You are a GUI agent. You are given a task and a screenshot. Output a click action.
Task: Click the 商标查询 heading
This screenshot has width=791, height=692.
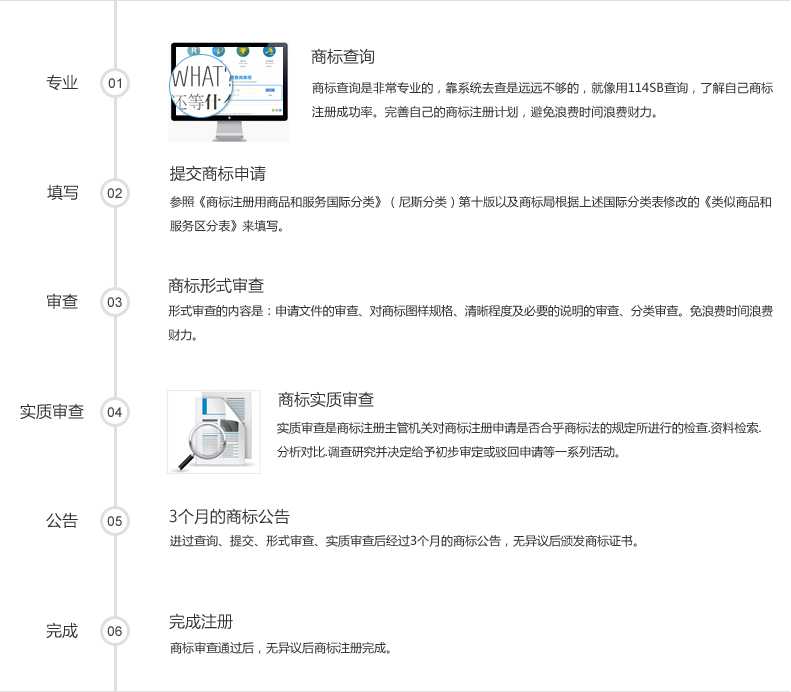coord(343,56)
